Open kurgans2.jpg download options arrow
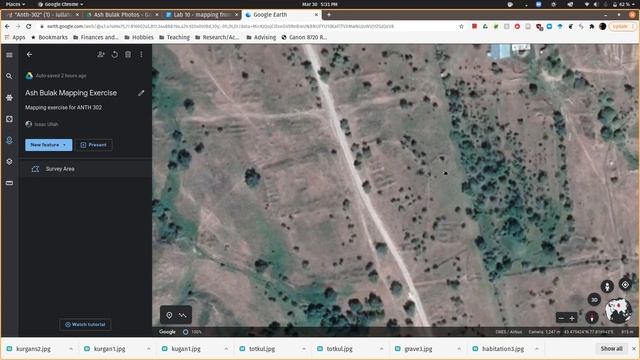This screenshot has width=640, height=360. [x=71, y=349]
